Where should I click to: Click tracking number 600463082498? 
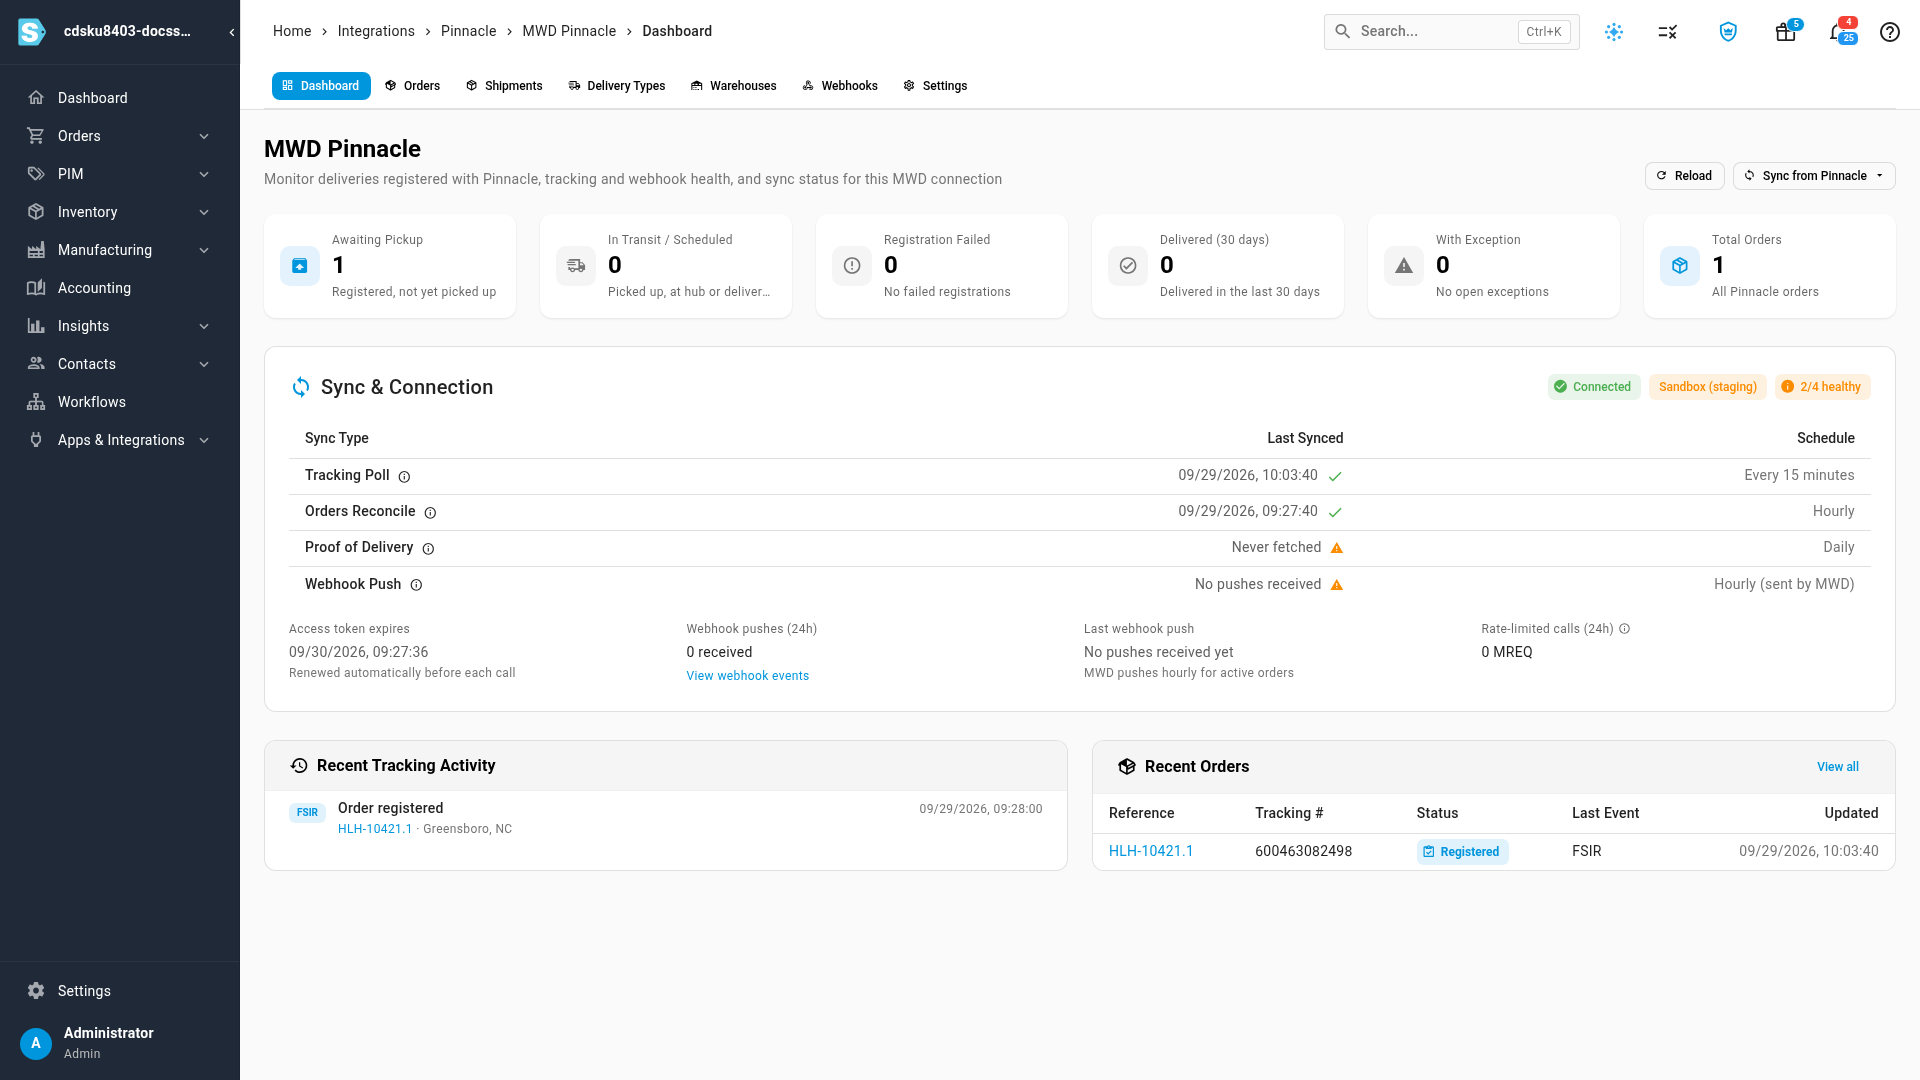1303,851
